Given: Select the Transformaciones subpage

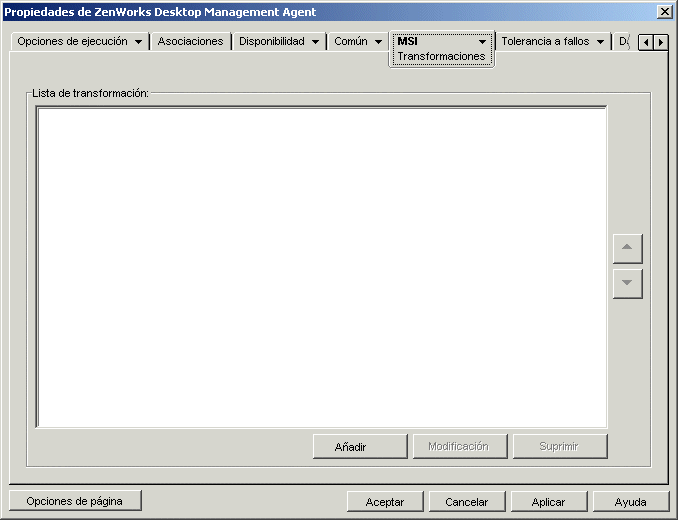Looking at the screenshot, I should click(441, 57).
